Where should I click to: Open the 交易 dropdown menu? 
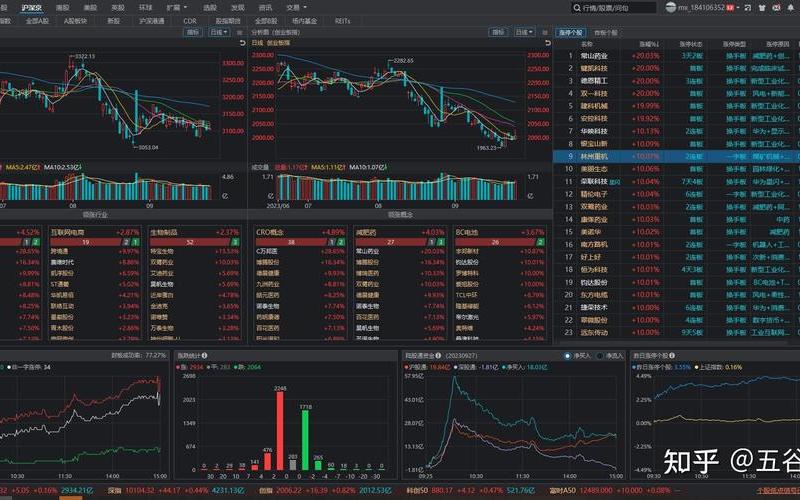tap(296, 8)
